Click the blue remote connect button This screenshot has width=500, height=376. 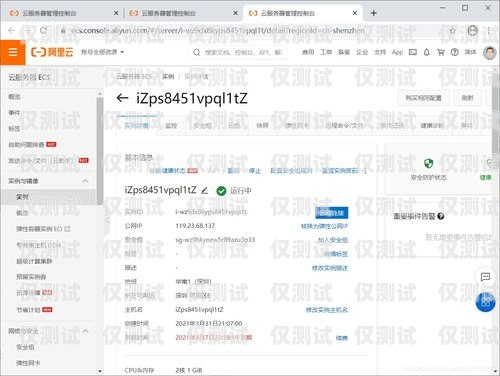(332, 213)
